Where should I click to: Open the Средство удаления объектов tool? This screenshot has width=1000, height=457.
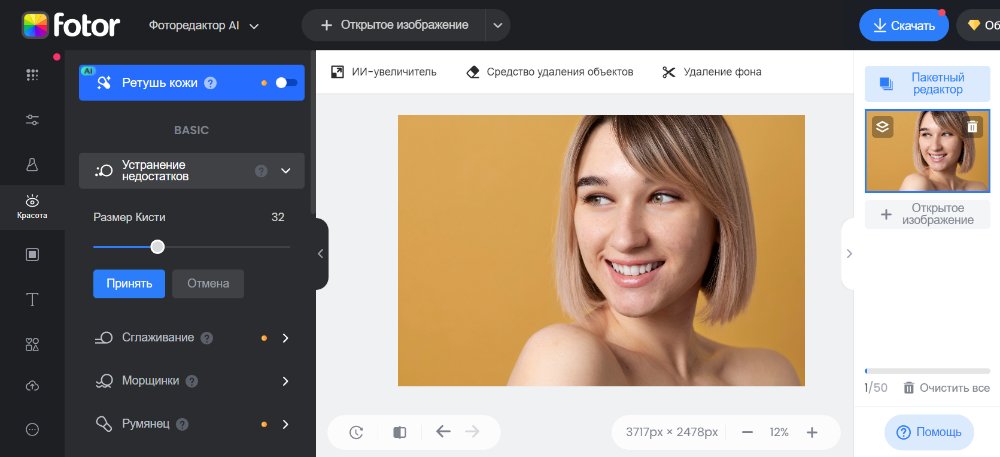click(x=550, y=72)
